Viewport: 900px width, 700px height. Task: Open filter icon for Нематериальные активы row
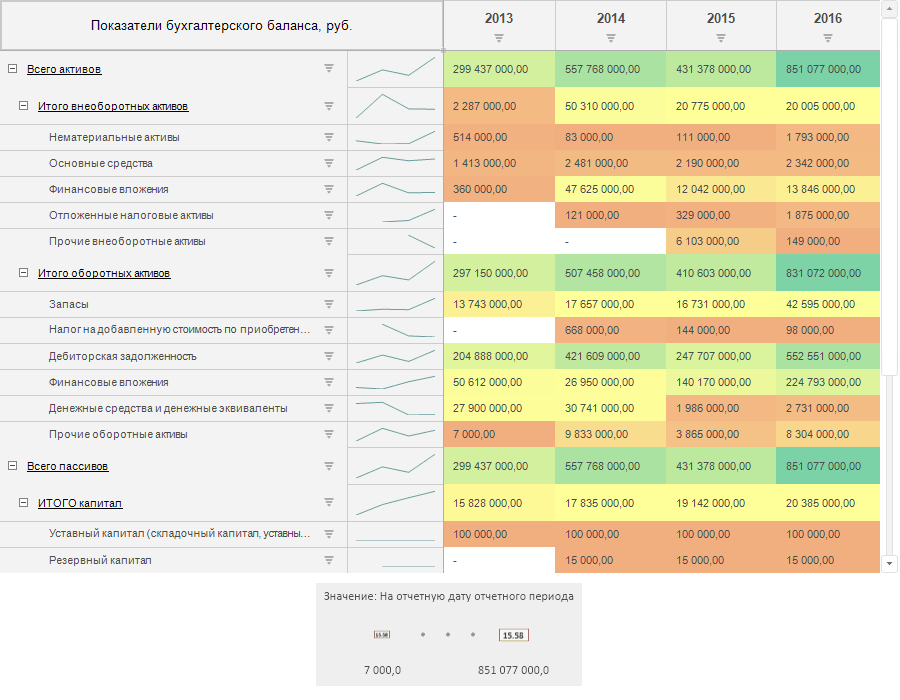[328, 137]
